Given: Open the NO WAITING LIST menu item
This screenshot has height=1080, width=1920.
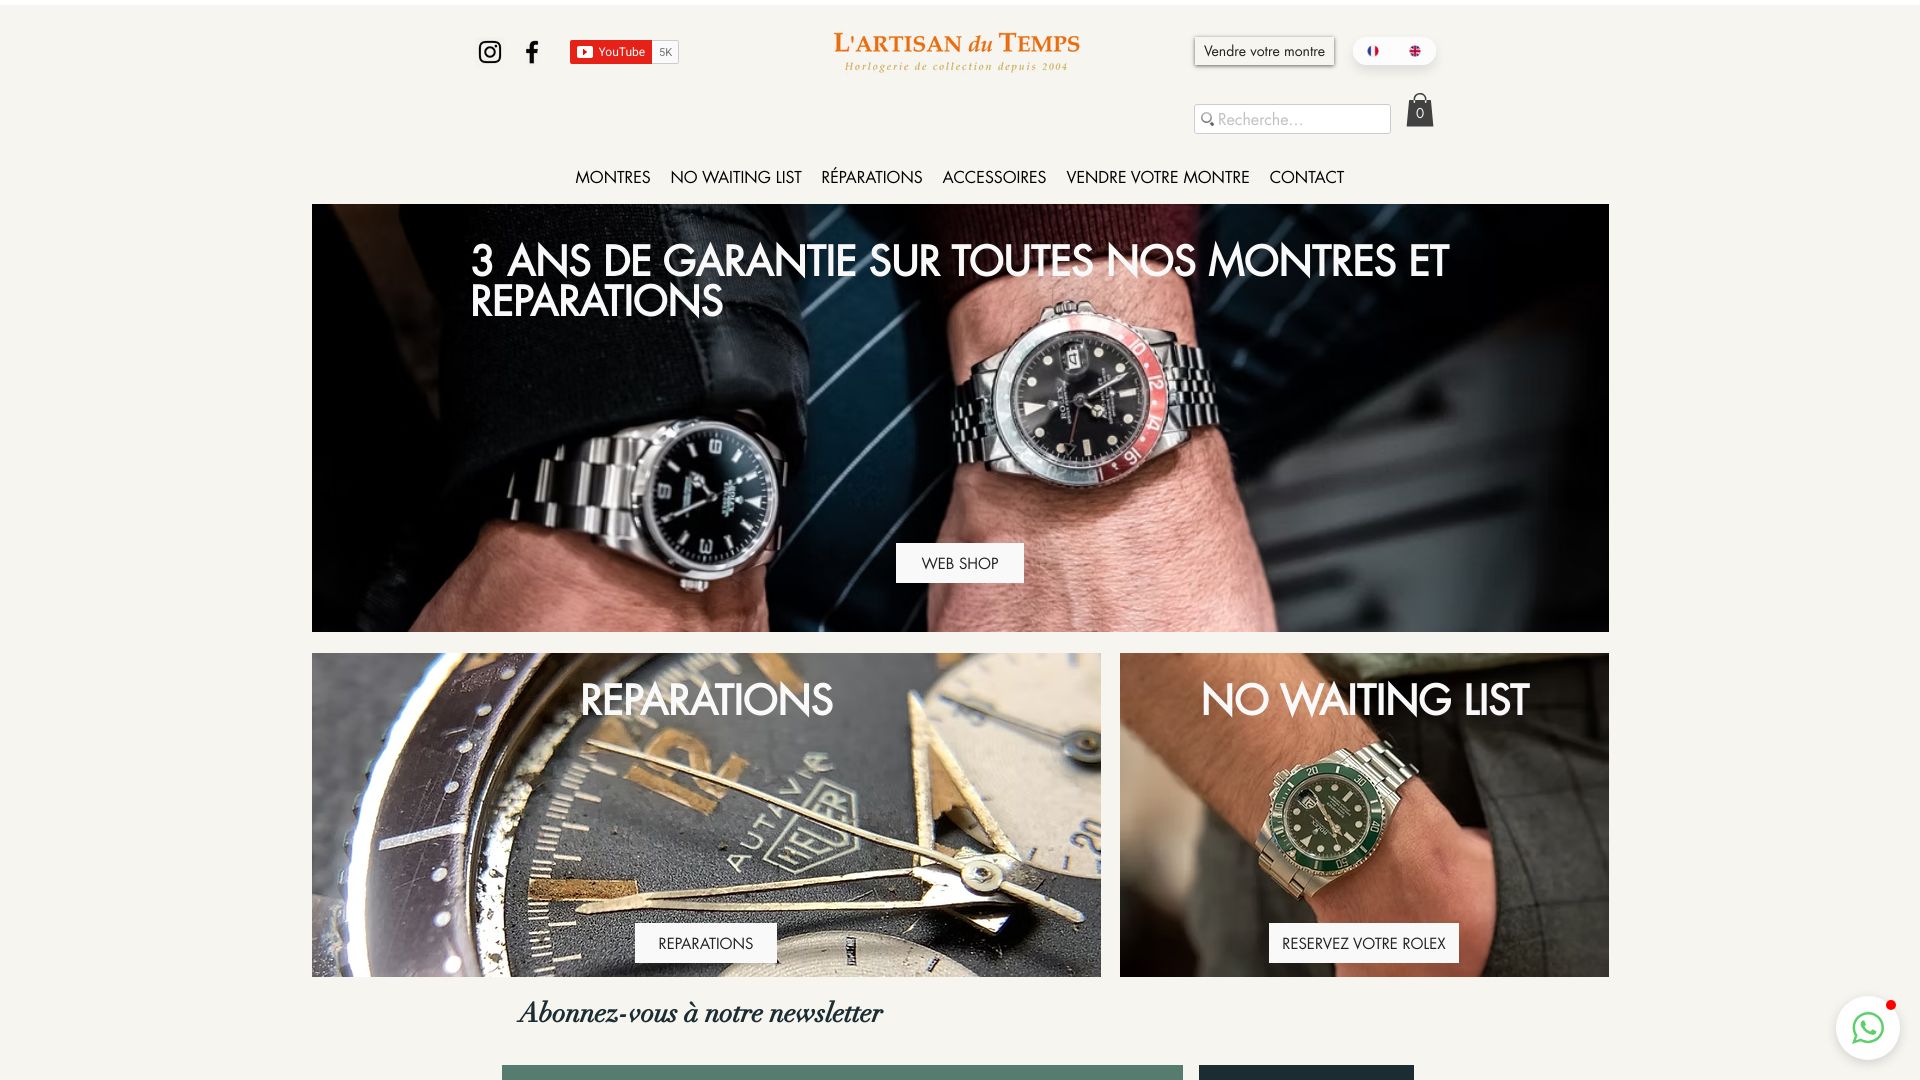Looking at the screenshot, I should pos(736,177).
